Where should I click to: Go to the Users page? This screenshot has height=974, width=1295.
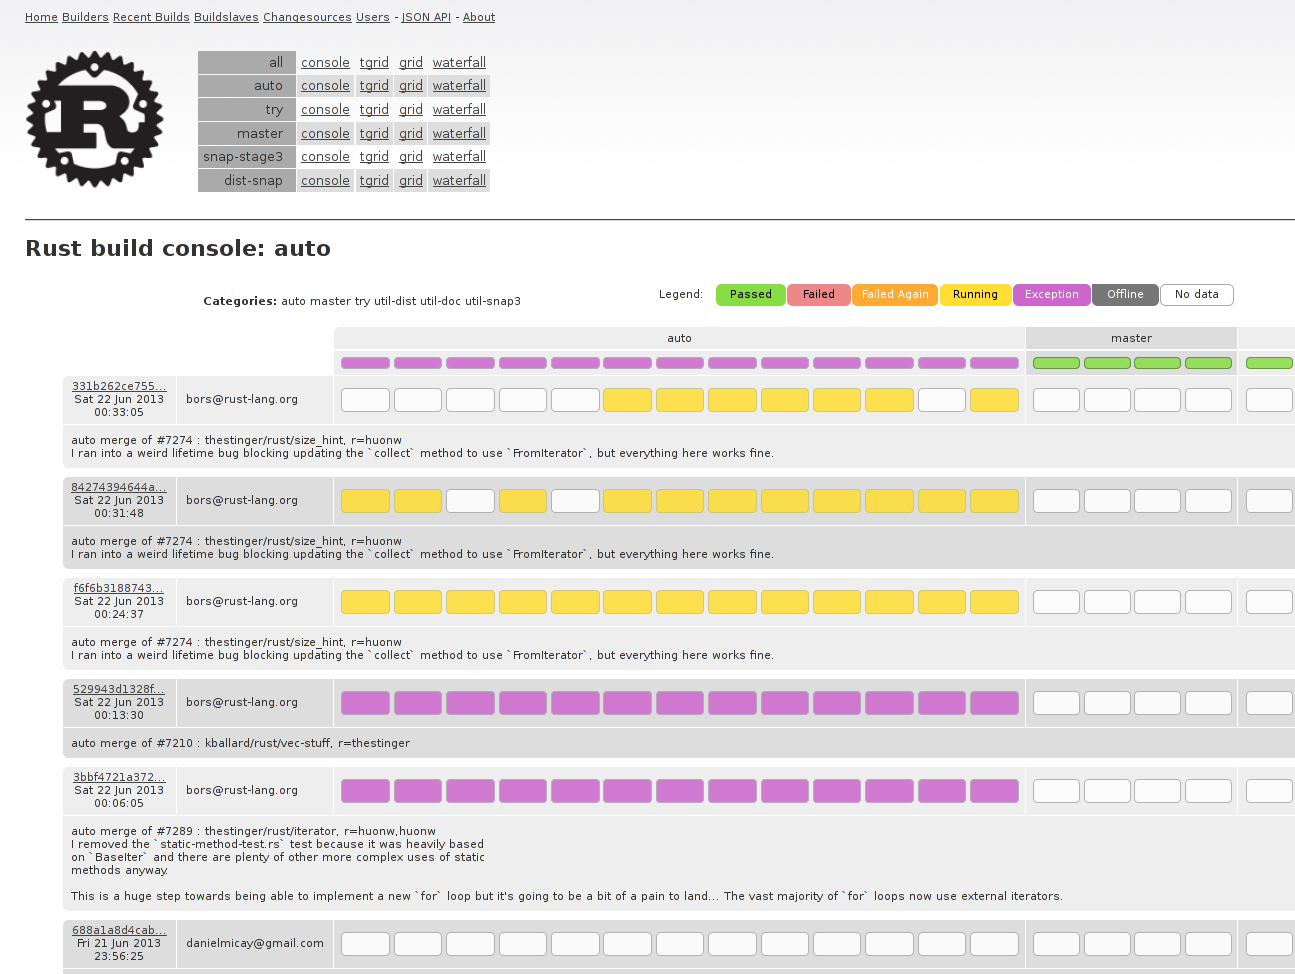373,17
